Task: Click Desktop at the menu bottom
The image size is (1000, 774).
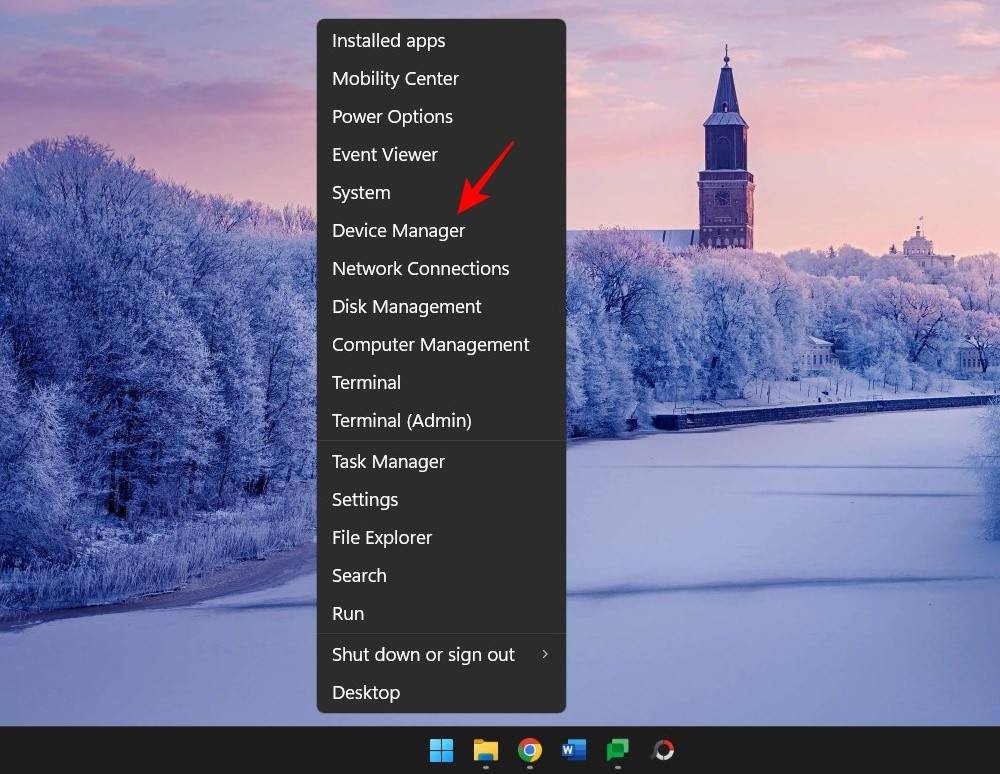Action: tap(366, 693)
